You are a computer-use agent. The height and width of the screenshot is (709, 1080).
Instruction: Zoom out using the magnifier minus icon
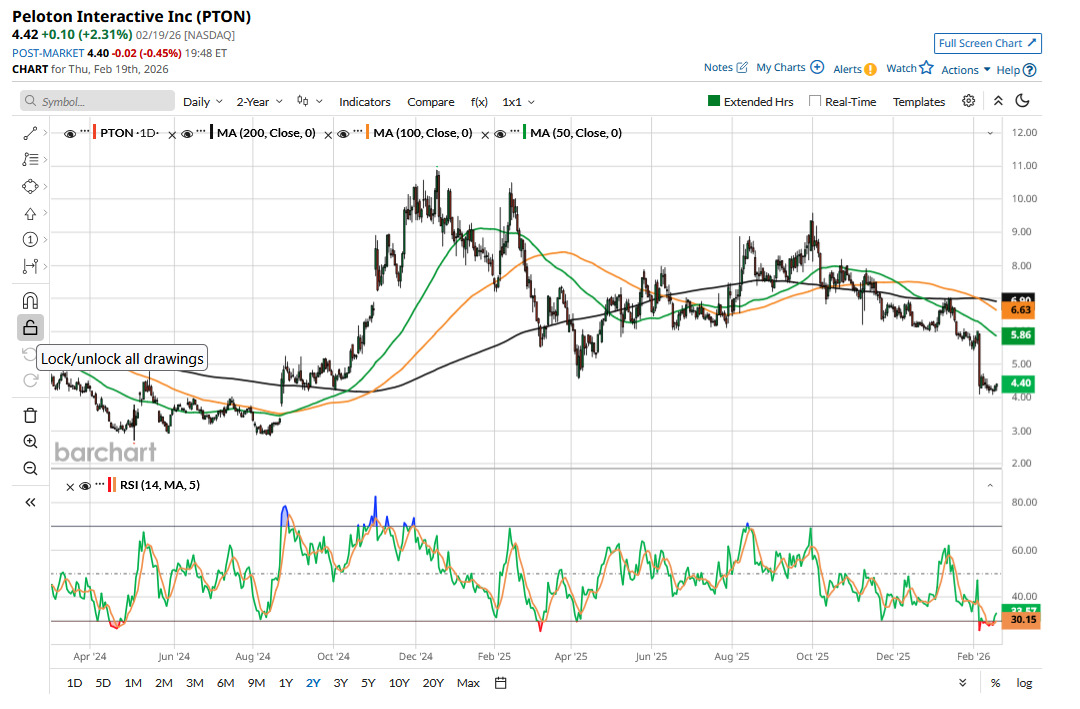tap(30, 468)
